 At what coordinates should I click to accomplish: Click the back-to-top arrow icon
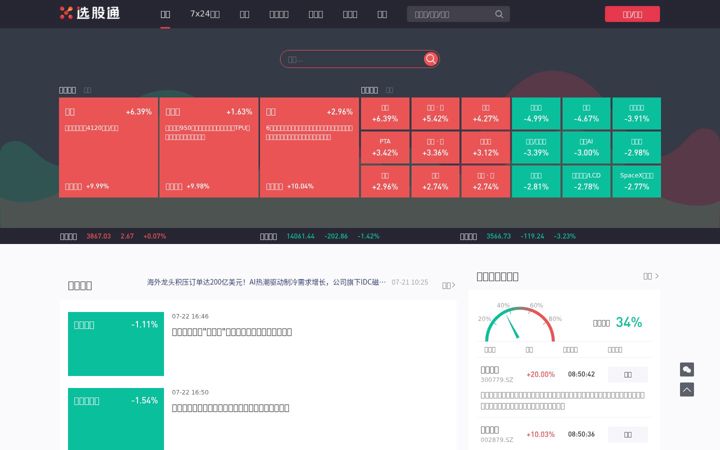[686, 389]
